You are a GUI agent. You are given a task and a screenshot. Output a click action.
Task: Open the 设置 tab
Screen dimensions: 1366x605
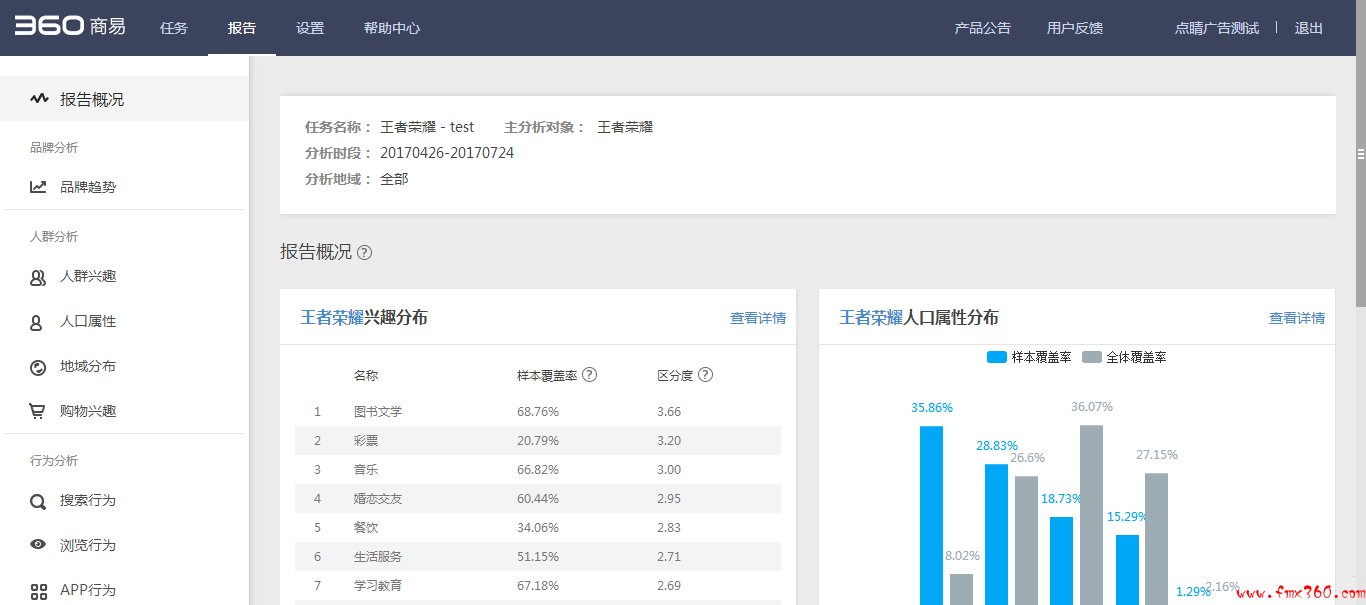click(310, 28)
